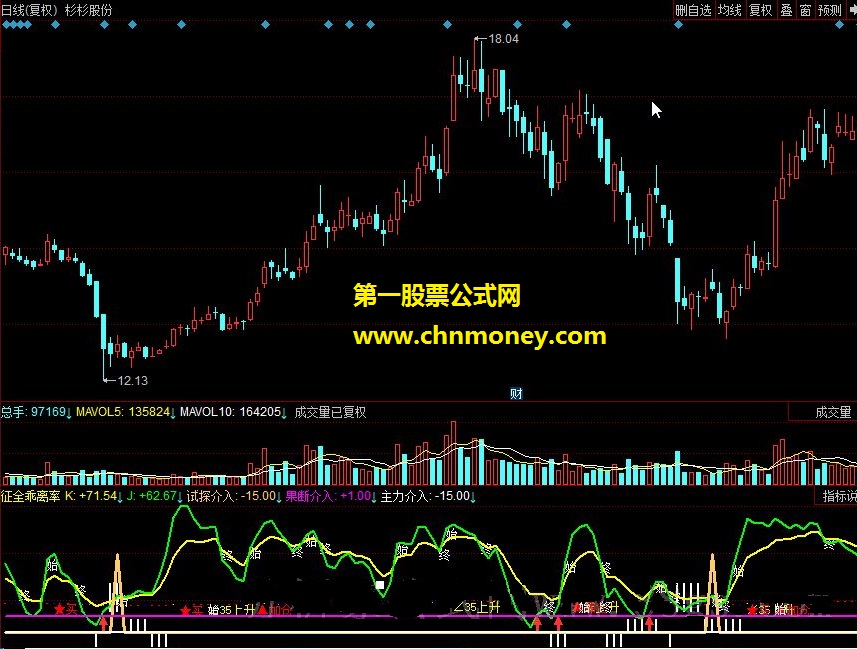Viewport: 857px width, 649px height.
Task: Click the diamond info marker below 预测
Action: coord(840,25)
